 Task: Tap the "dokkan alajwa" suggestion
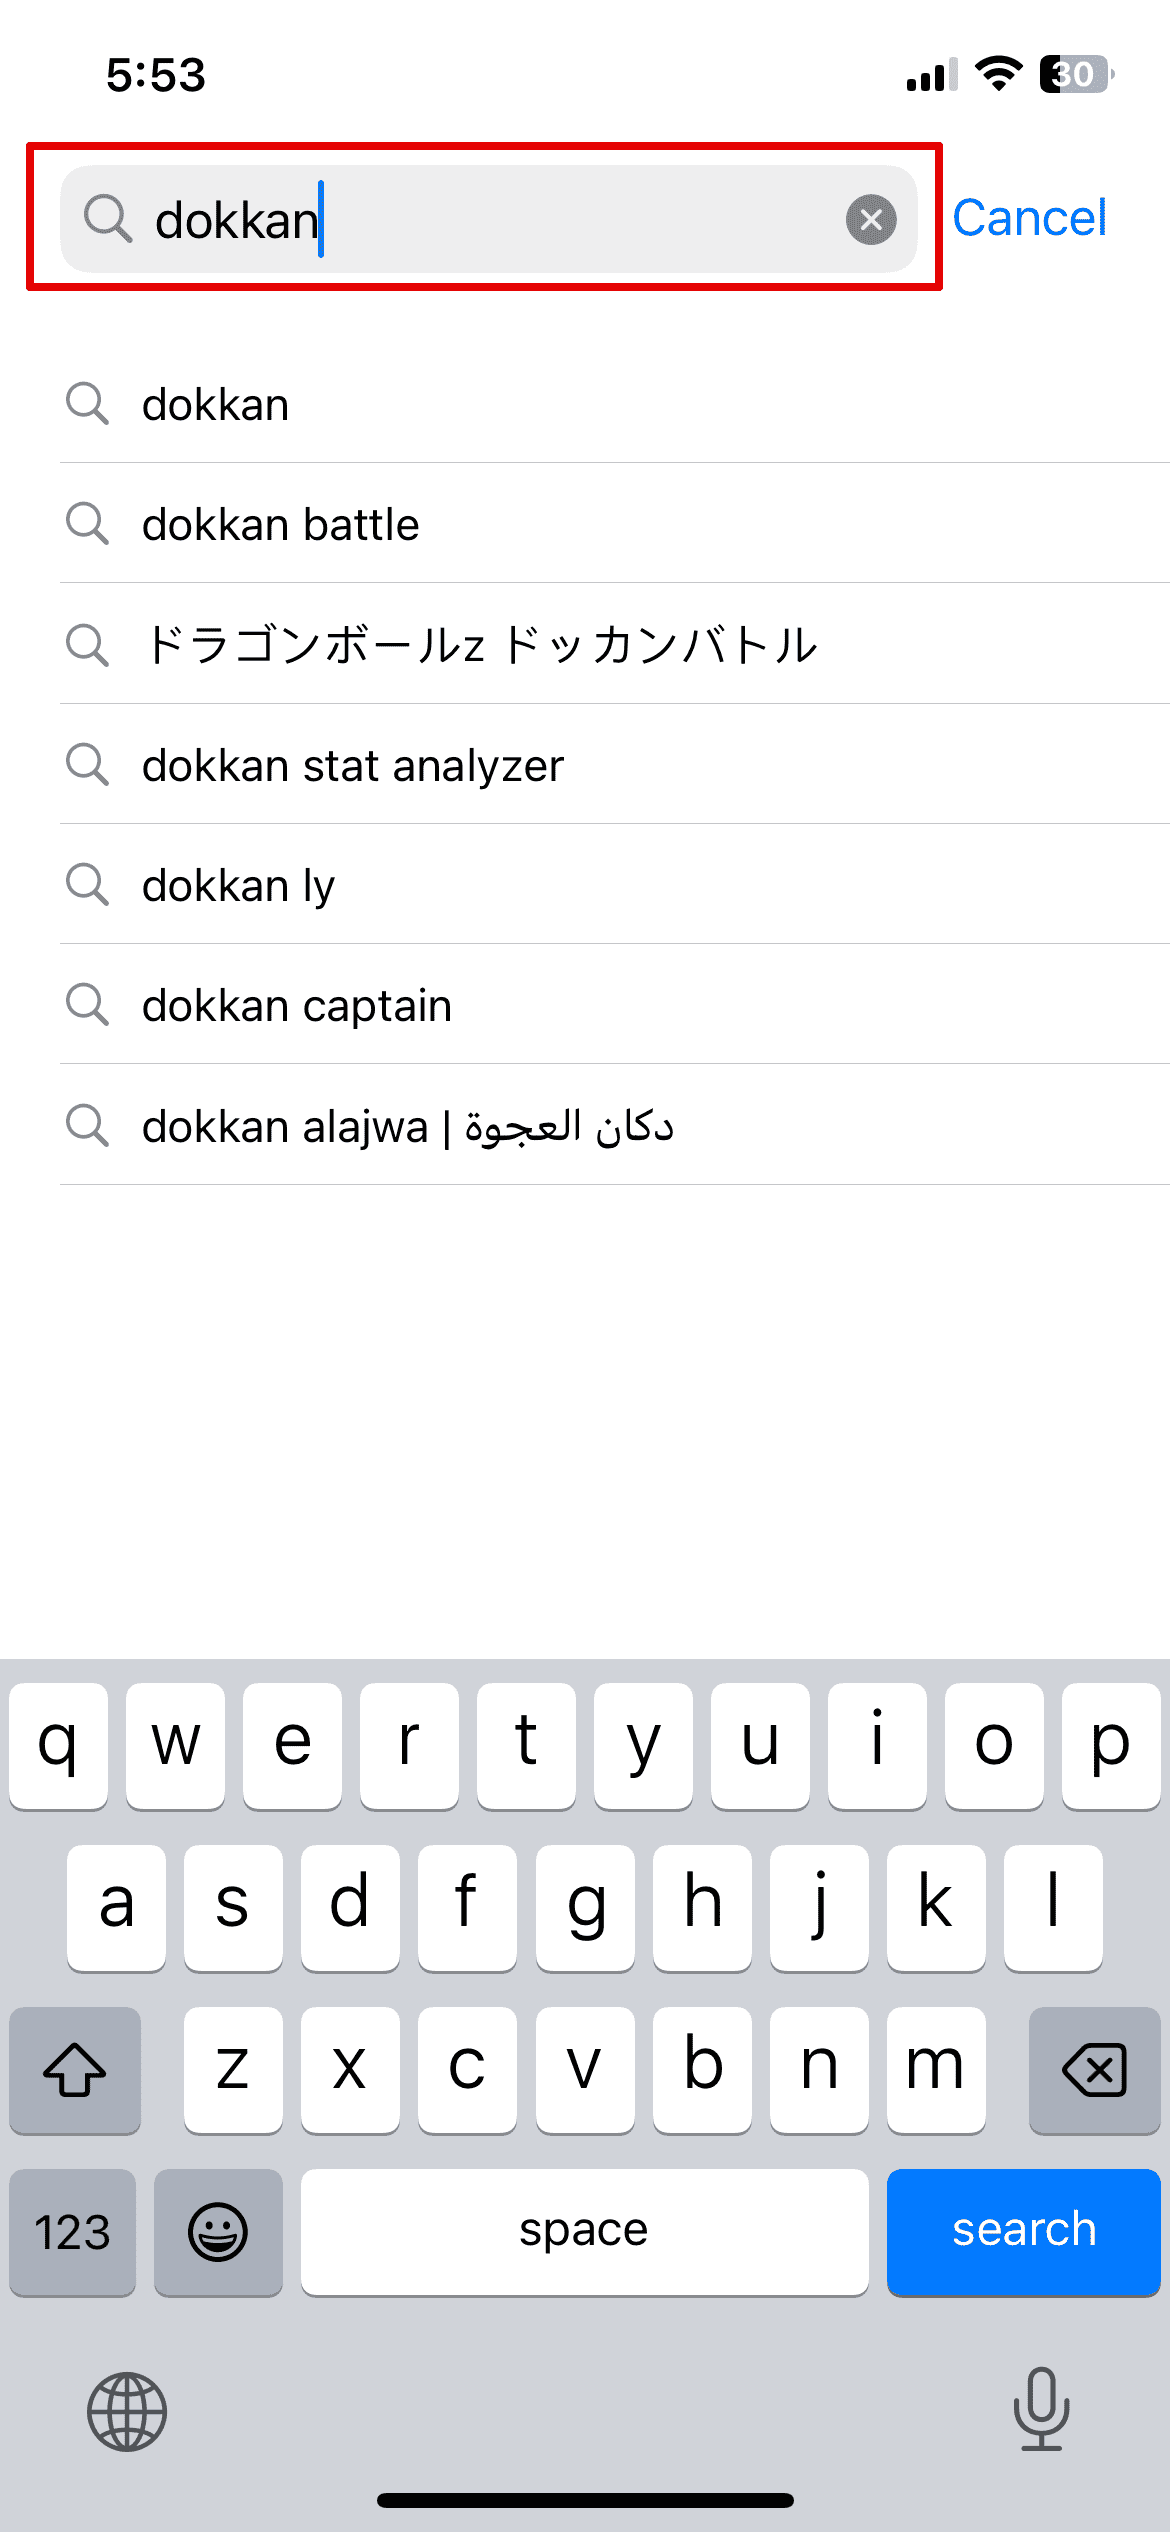(x=407, y=1127)
